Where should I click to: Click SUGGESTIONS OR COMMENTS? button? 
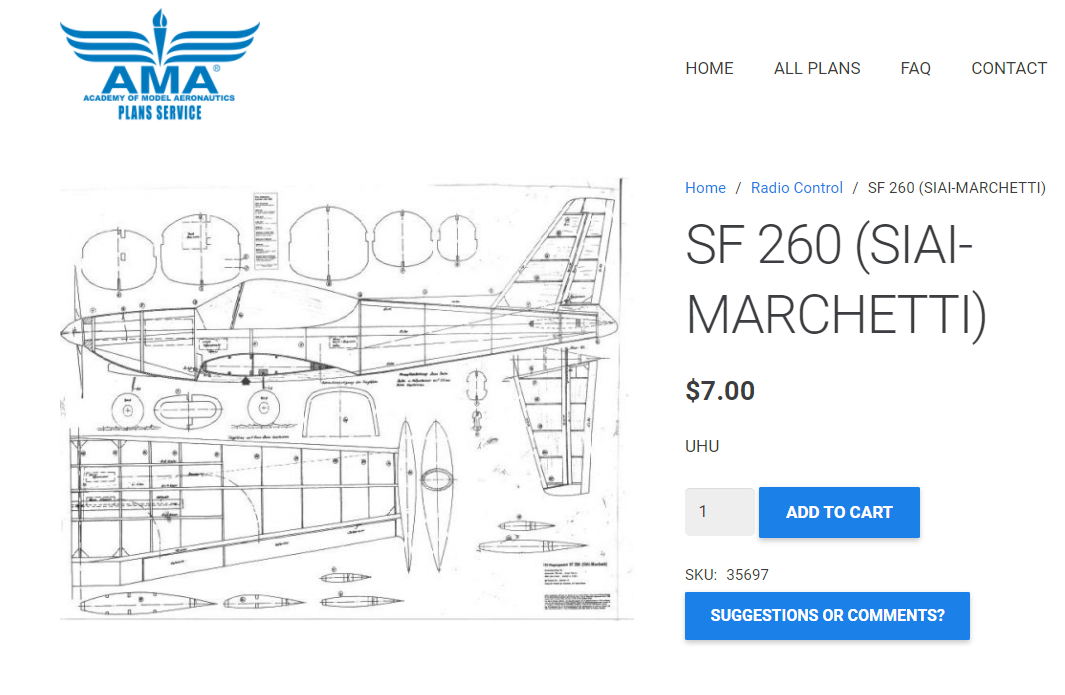click(x=827, y=616)
